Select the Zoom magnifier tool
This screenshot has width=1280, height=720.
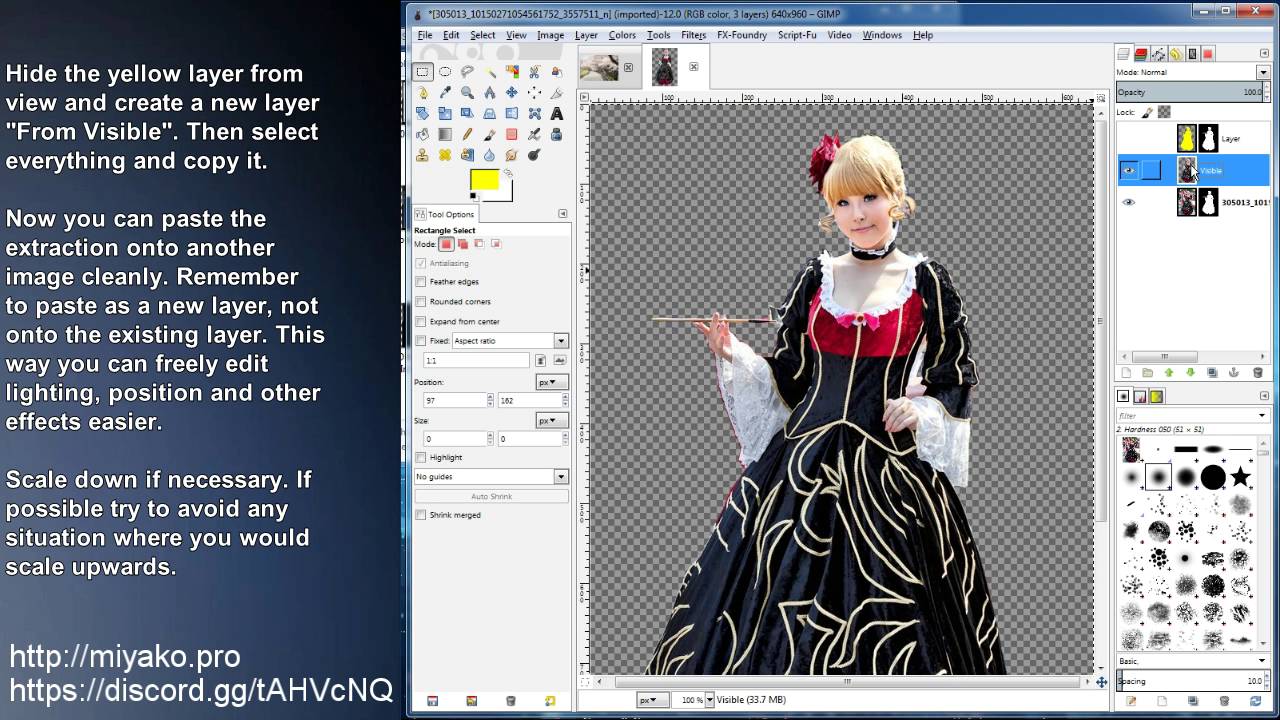(467, 92)
